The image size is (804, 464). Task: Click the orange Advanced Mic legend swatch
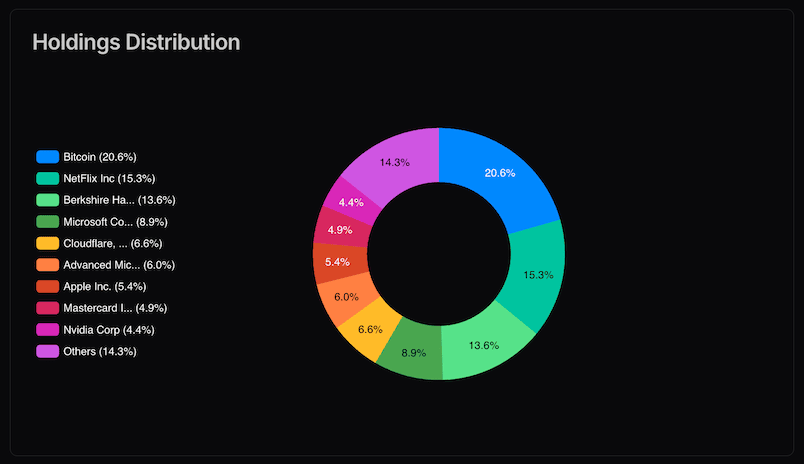click(x=48, y=265)
